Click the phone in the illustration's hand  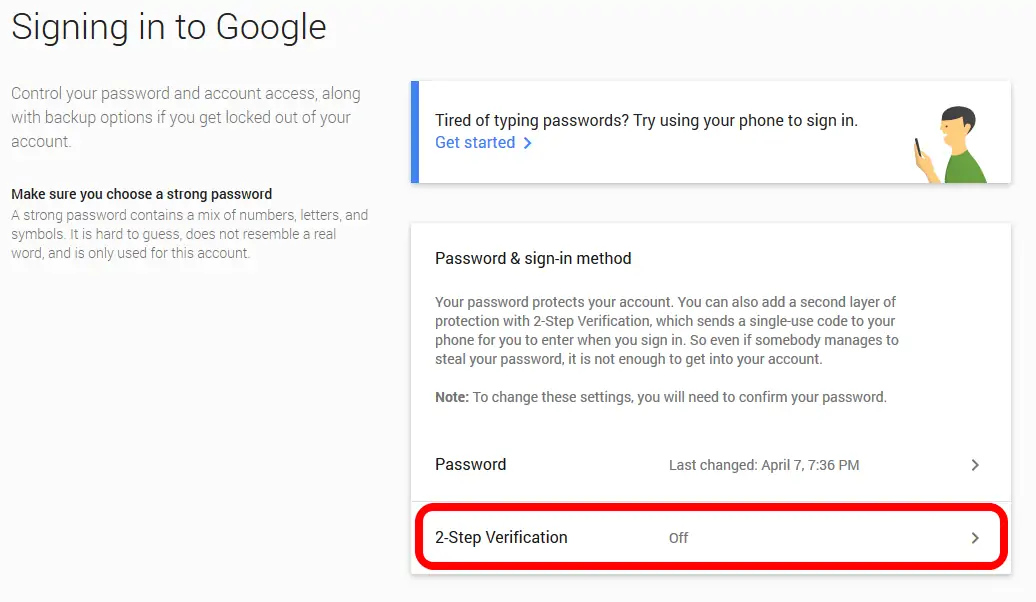point(918,148)
